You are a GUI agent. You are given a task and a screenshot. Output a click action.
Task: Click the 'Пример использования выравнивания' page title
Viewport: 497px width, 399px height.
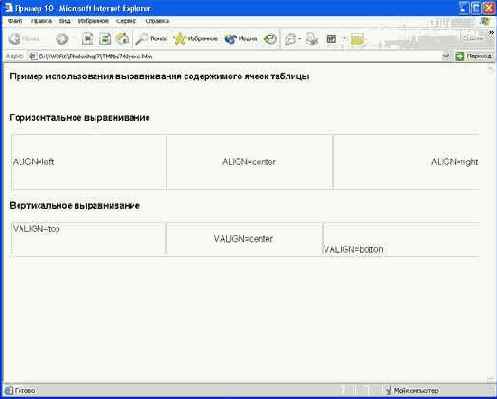coord(159,76)
